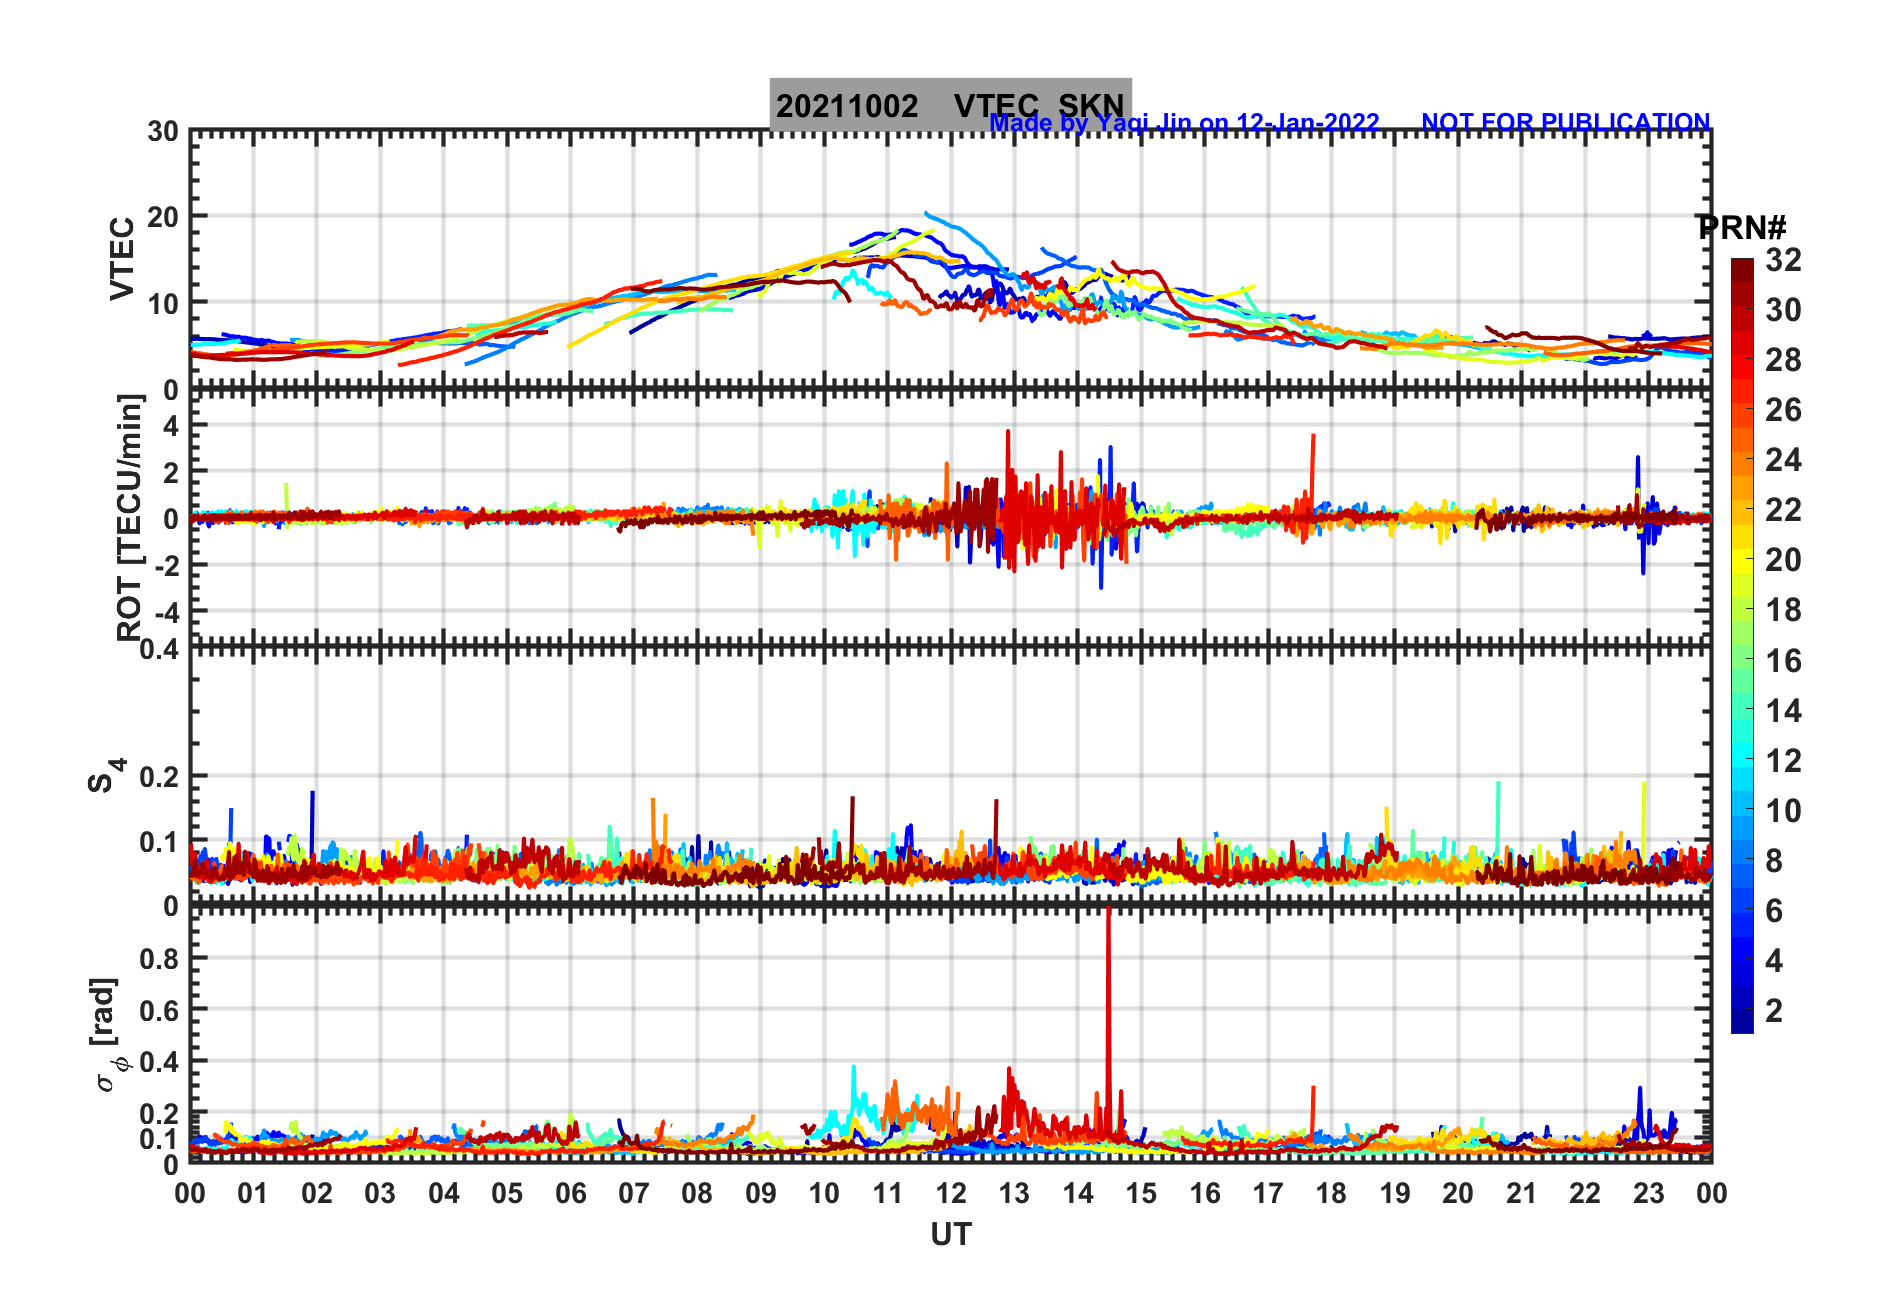Click the red ROT spike near 17:45
The width and height of the screenshot is (1902, 1292).
(1312, 470)
